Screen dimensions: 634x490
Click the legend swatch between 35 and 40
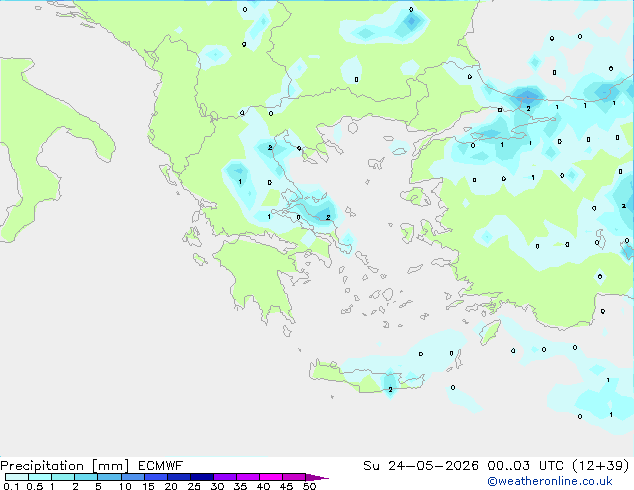[248, 477]
